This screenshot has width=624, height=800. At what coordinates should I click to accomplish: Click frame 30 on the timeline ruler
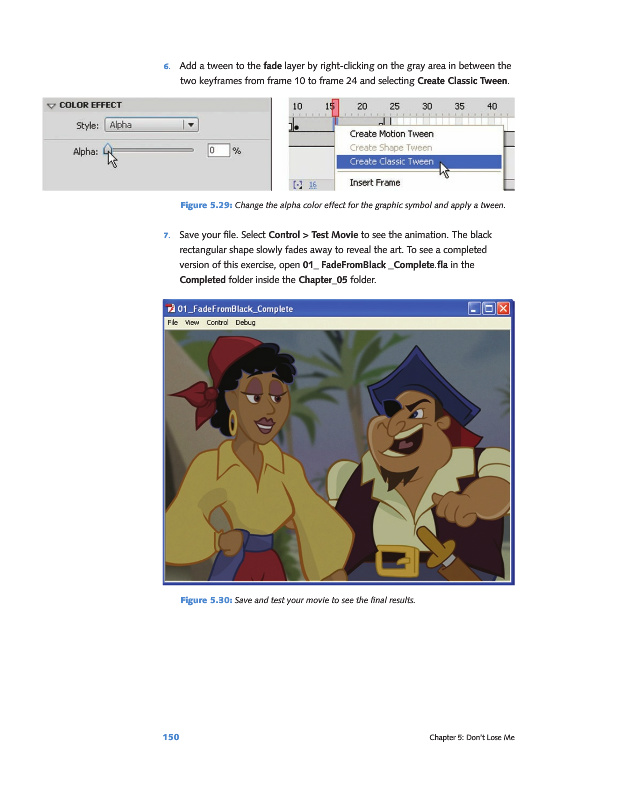(427, 106)
